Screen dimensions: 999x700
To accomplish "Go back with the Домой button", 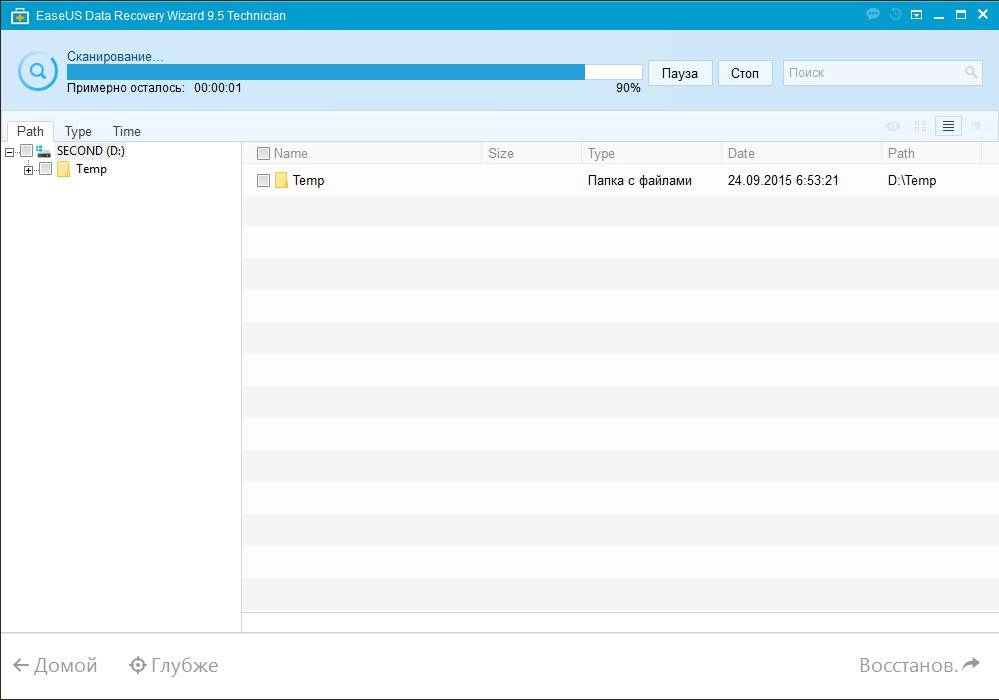I will pos(55,666).
